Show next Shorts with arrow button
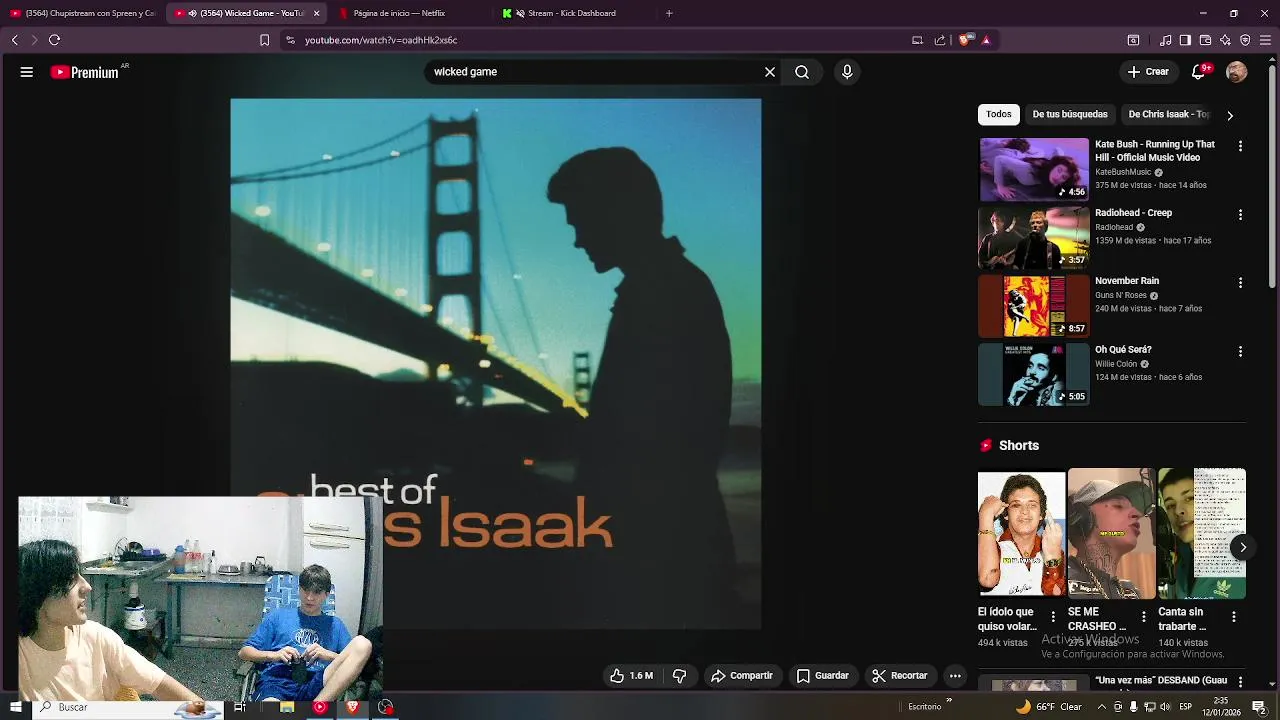Viewport: 1280px width, 720px height. pyautogui.click(x=1242, y=547)
